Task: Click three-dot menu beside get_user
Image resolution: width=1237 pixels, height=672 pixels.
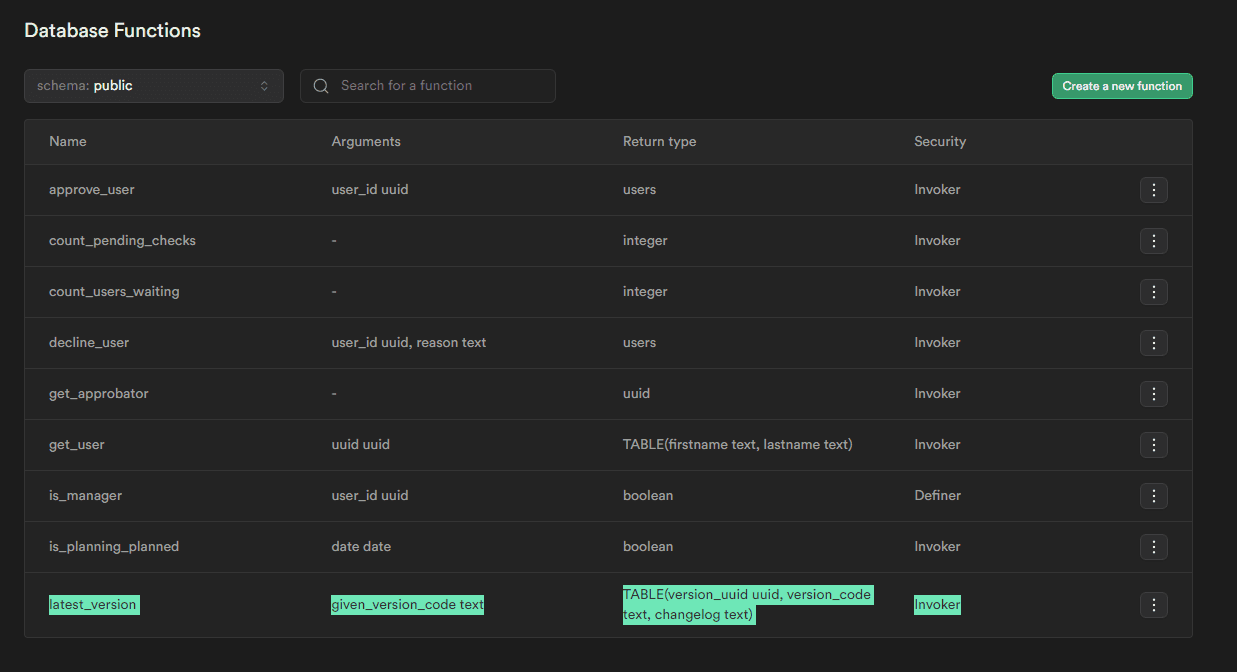Action: click(x=1153, y=445)
